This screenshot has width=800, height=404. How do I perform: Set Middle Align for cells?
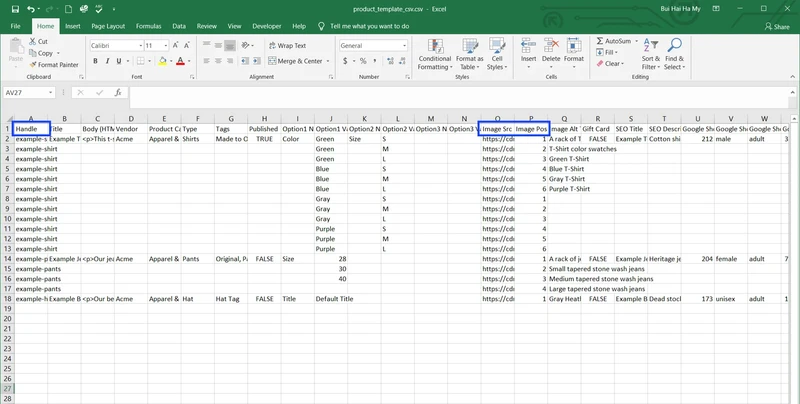click(x=218, y=45)
